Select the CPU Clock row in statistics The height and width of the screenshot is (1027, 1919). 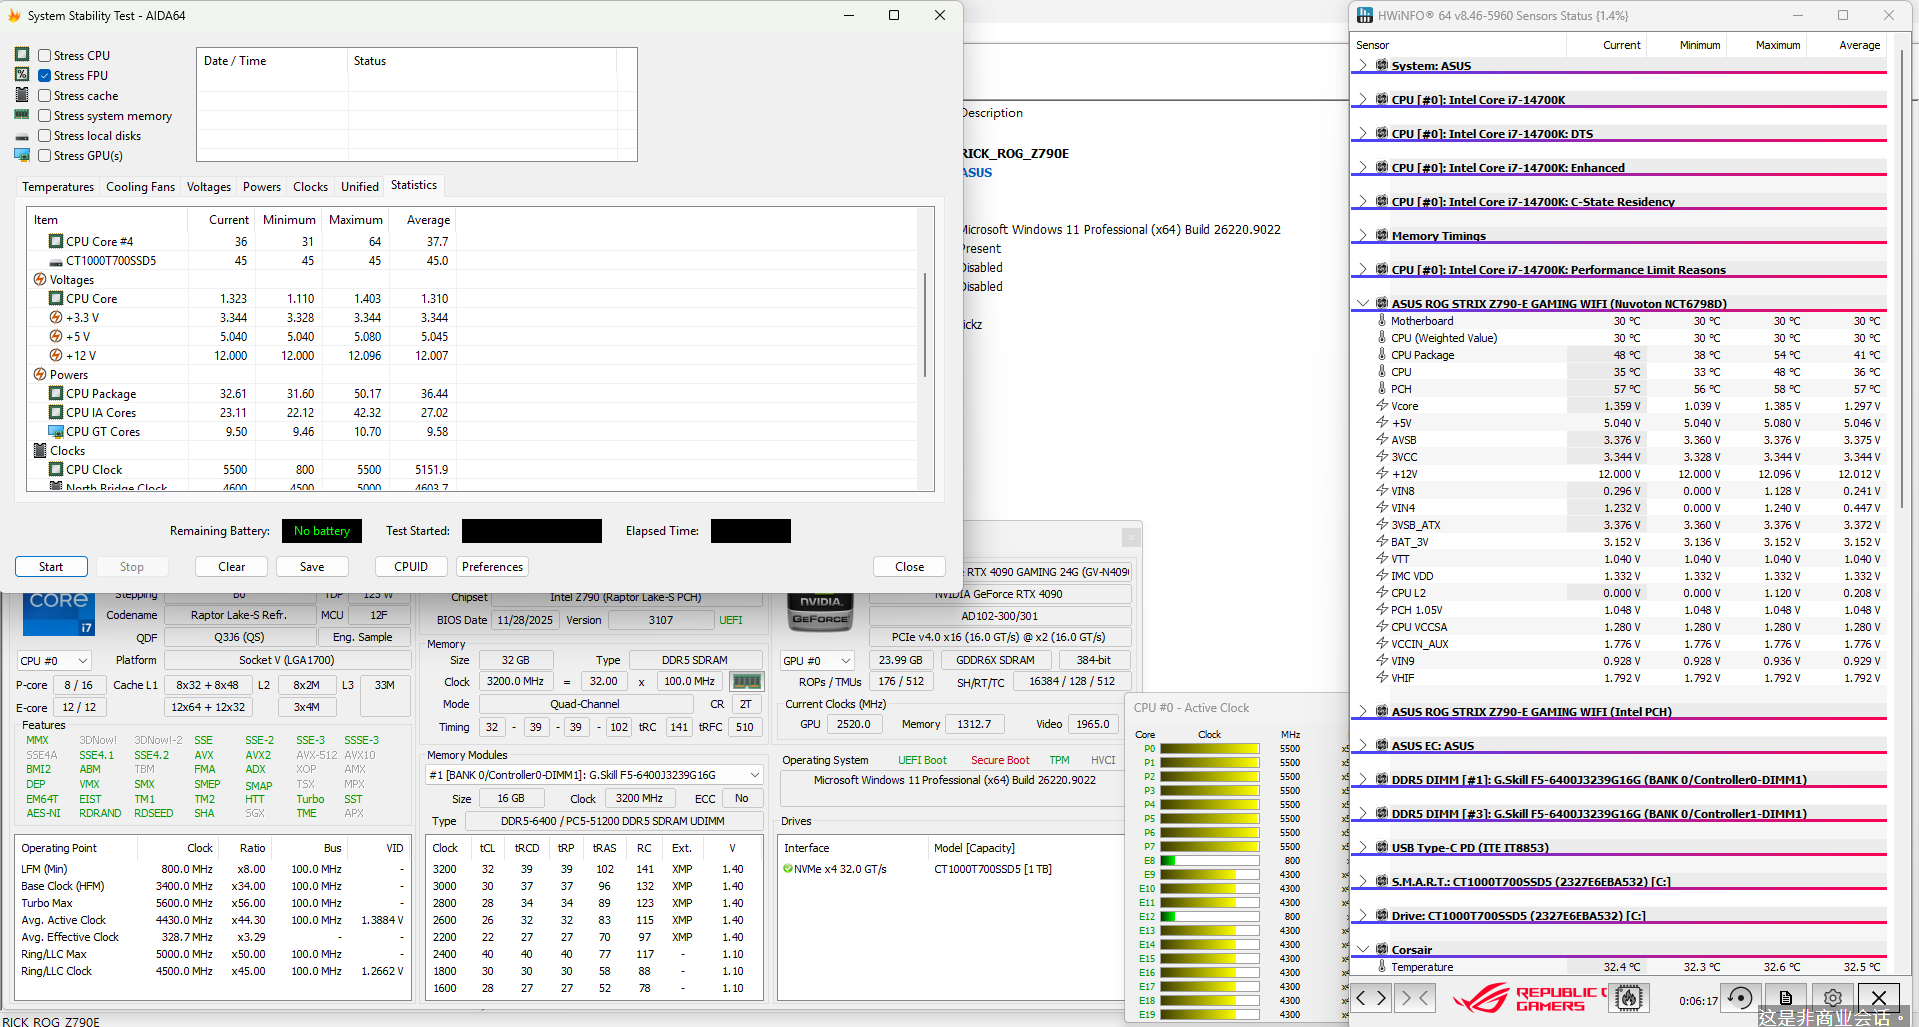pyautogui.click(x=473, y=470)
